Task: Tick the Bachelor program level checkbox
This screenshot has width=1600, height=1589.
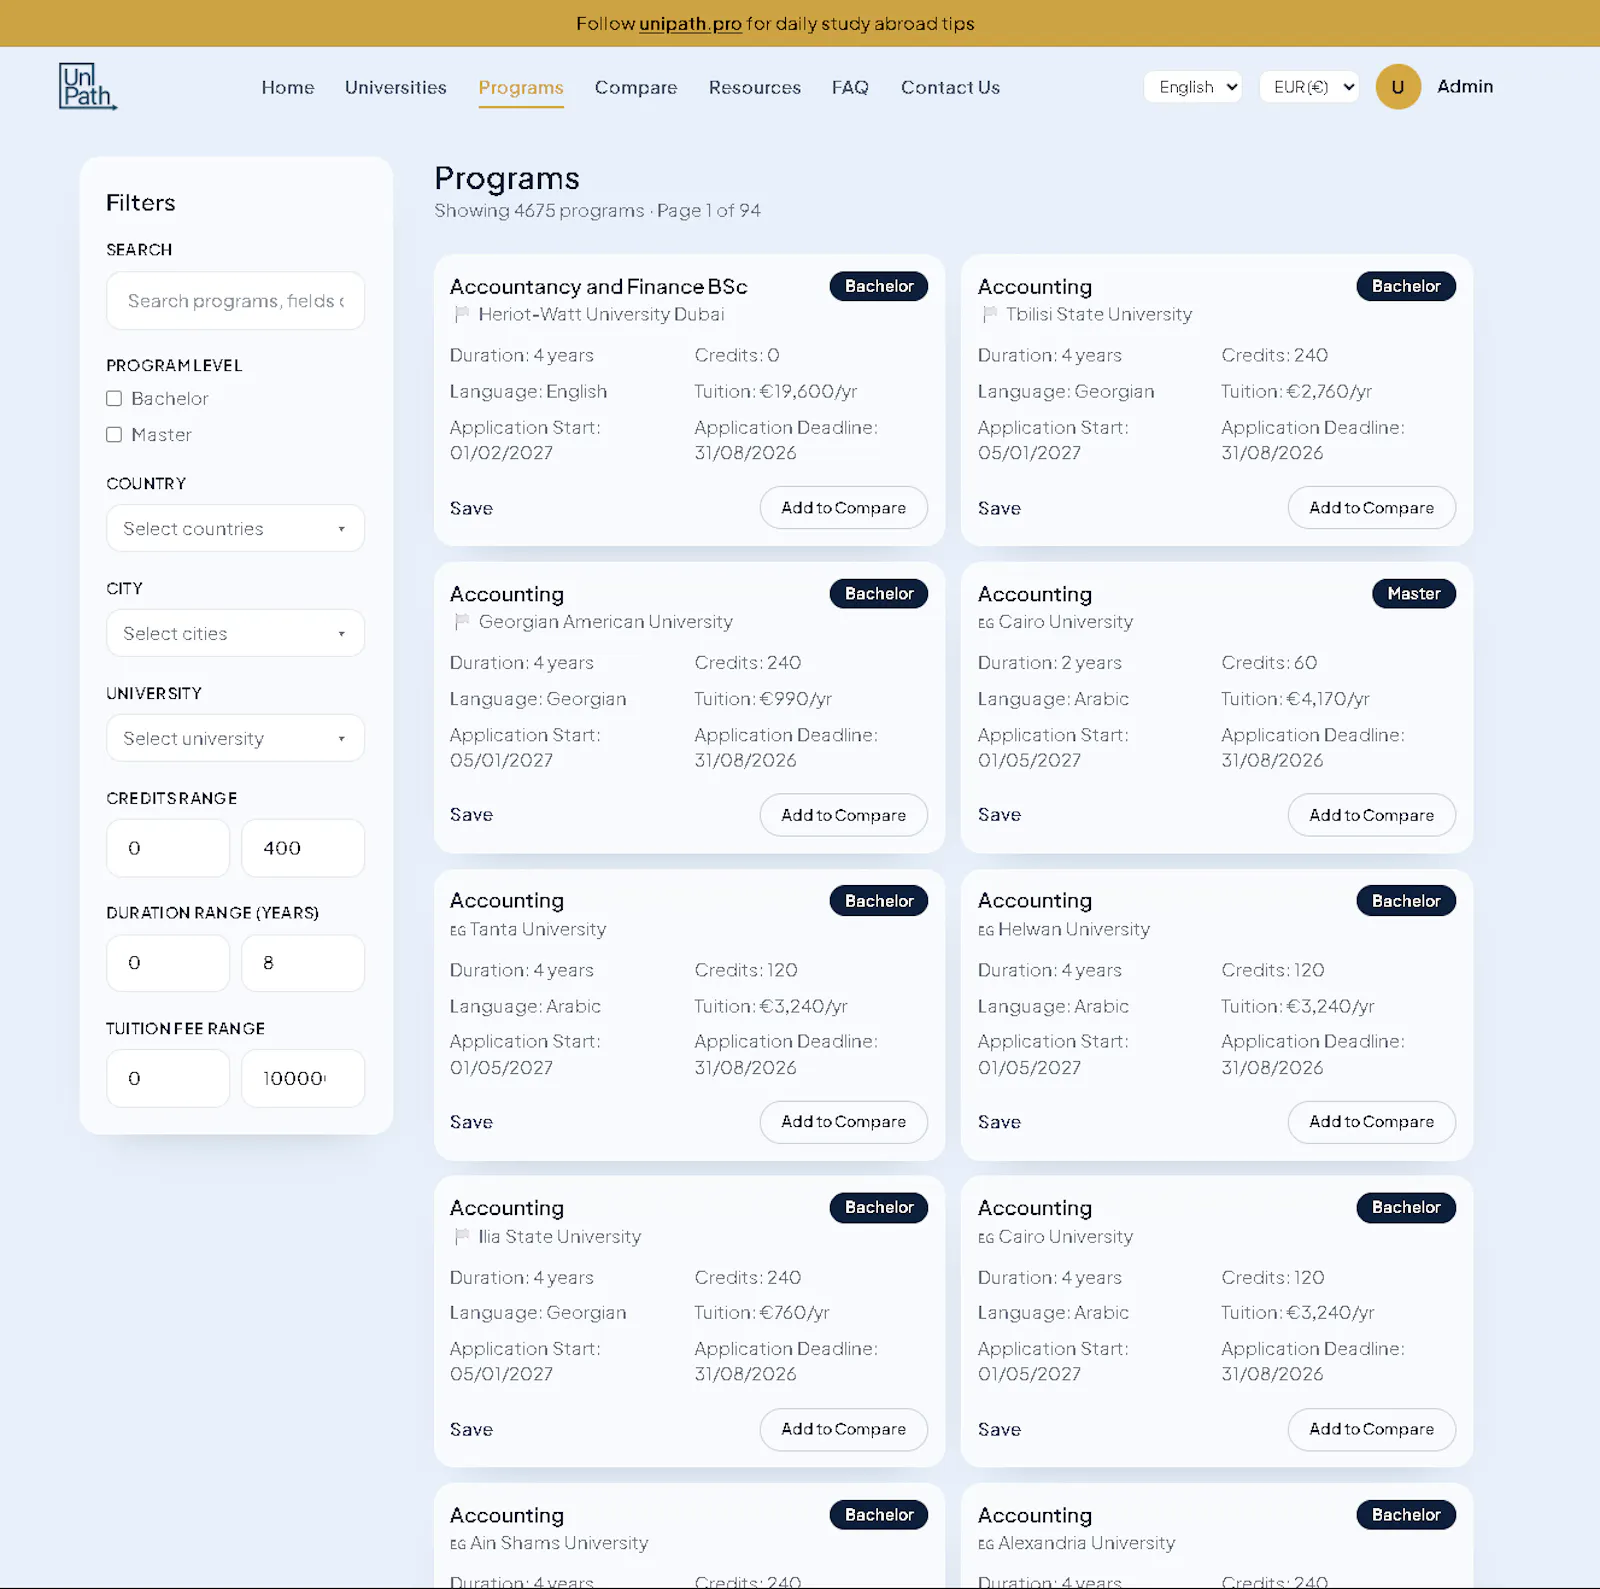Action: pyautogui.click(x=114, y=399)
